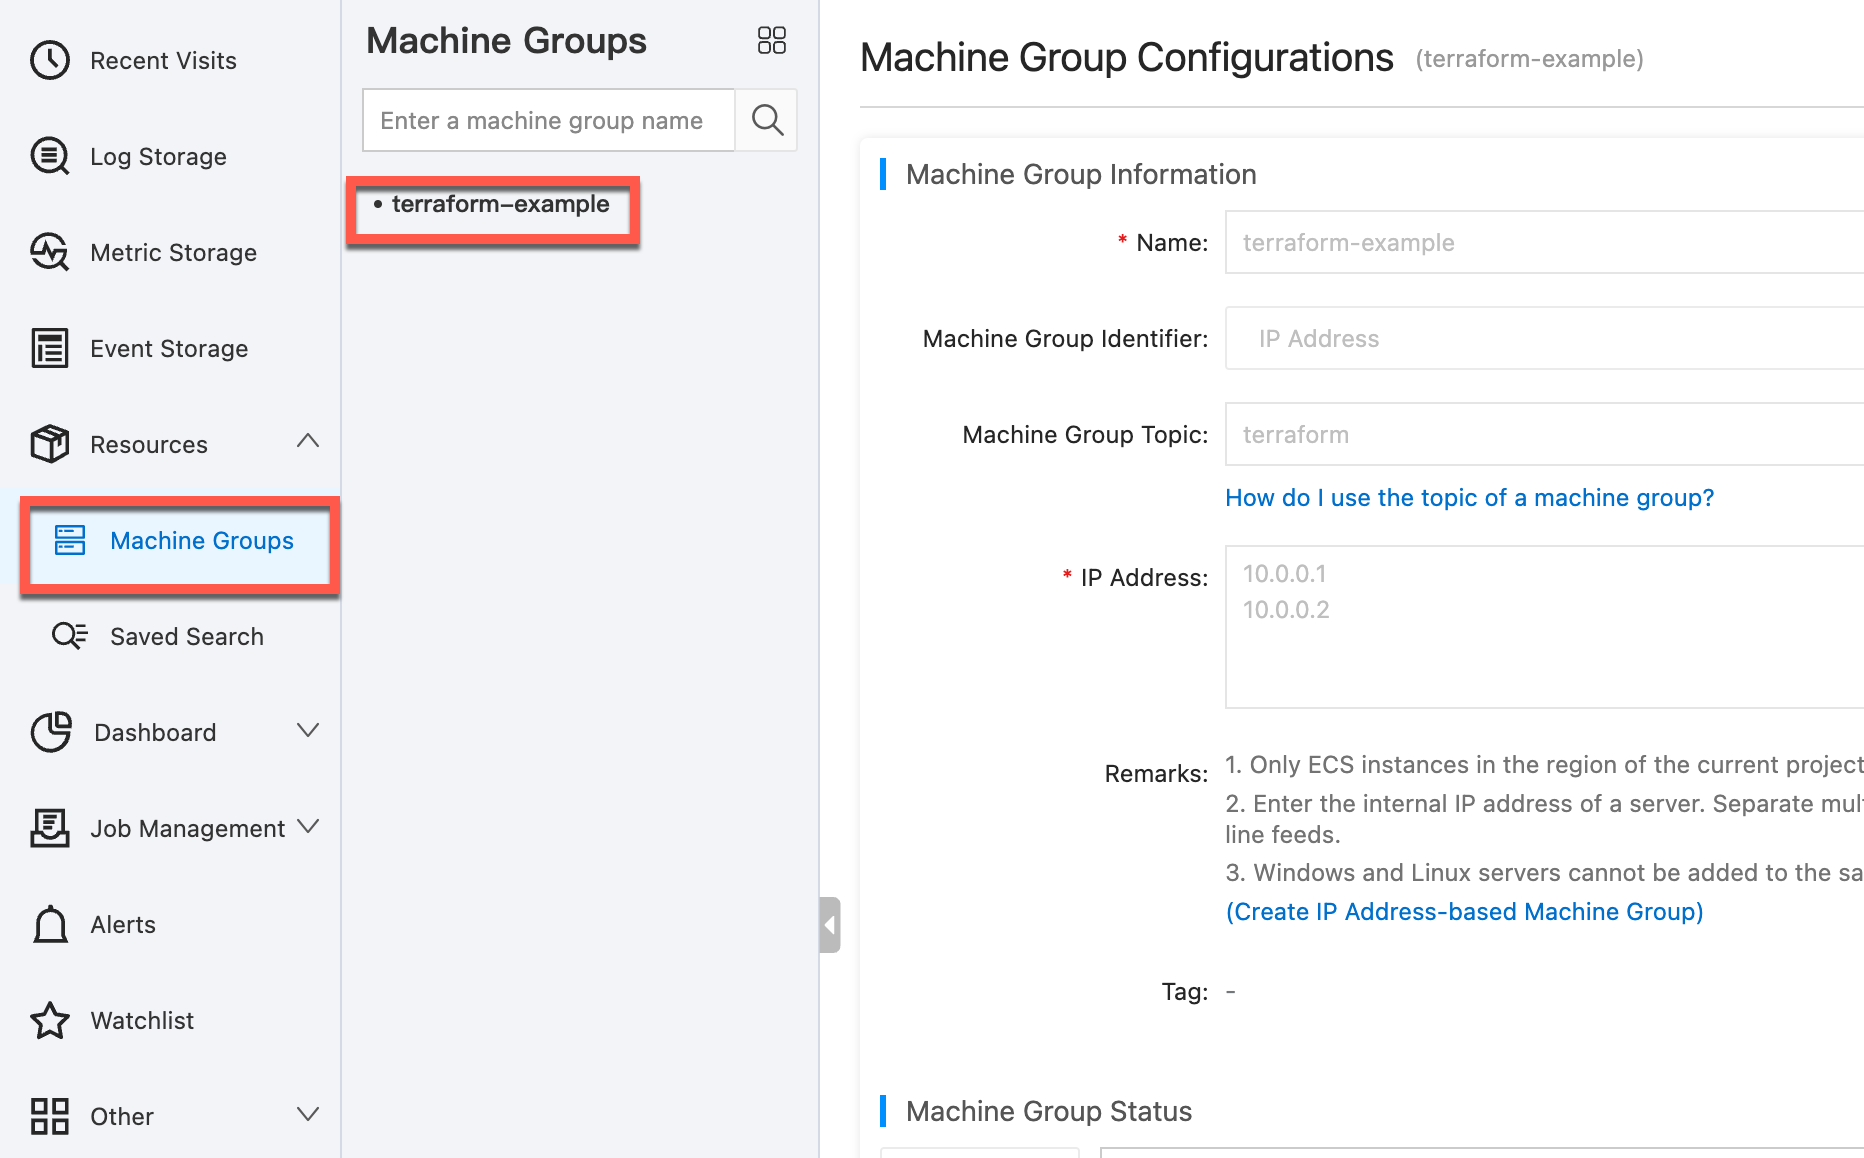Focus the machine group name search field
The height and width of the screenshot is (1158, 1864).
click(549, 120)
